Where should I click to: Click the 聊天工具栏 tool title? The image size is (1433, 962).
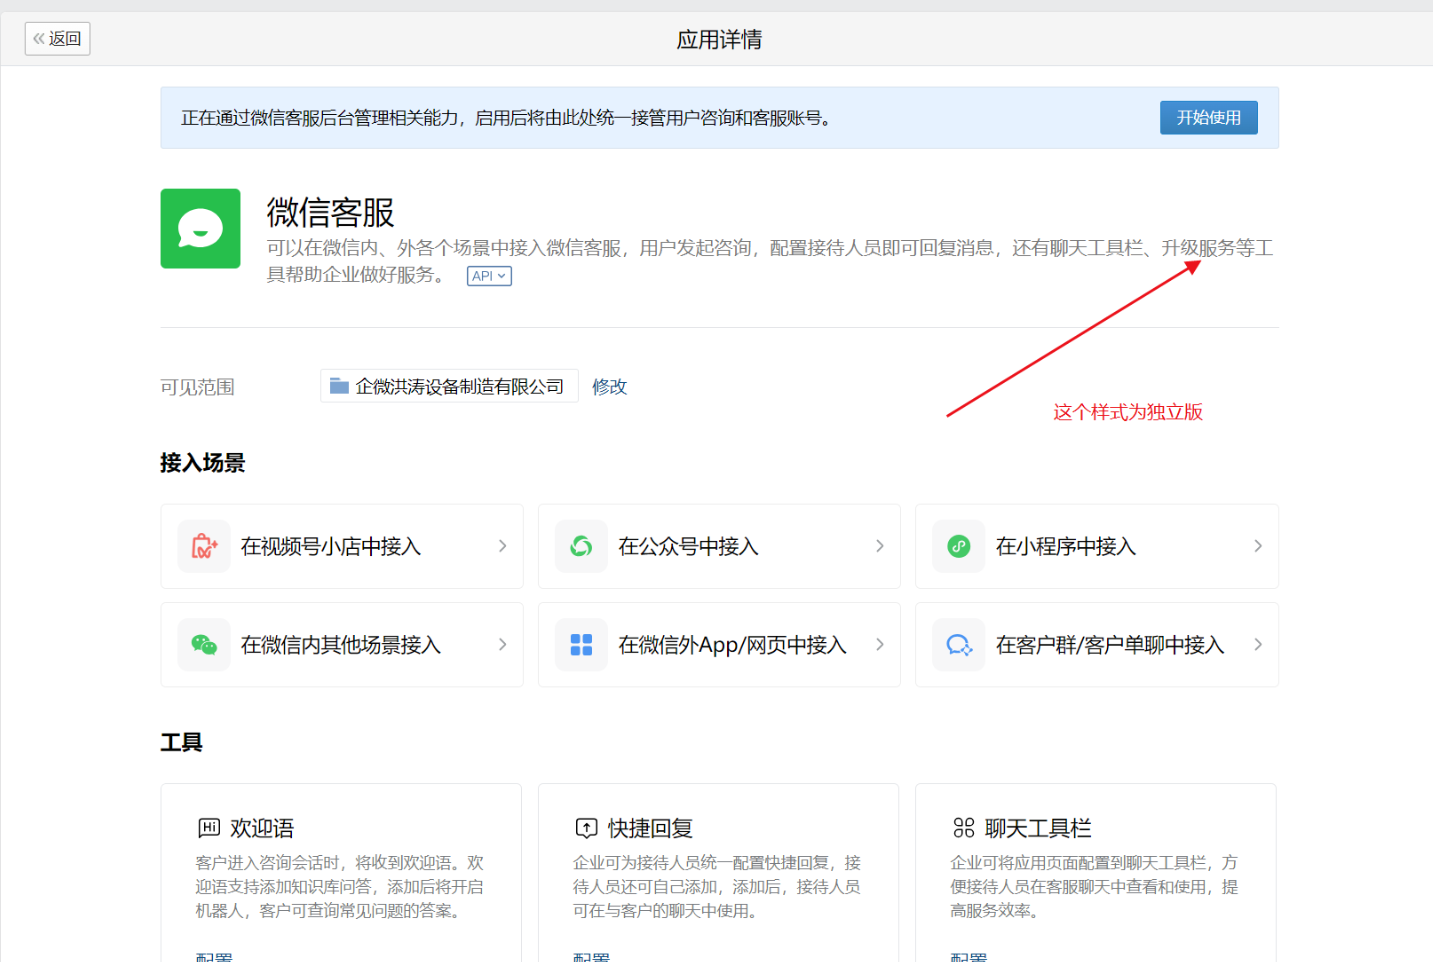(1038, 828)
